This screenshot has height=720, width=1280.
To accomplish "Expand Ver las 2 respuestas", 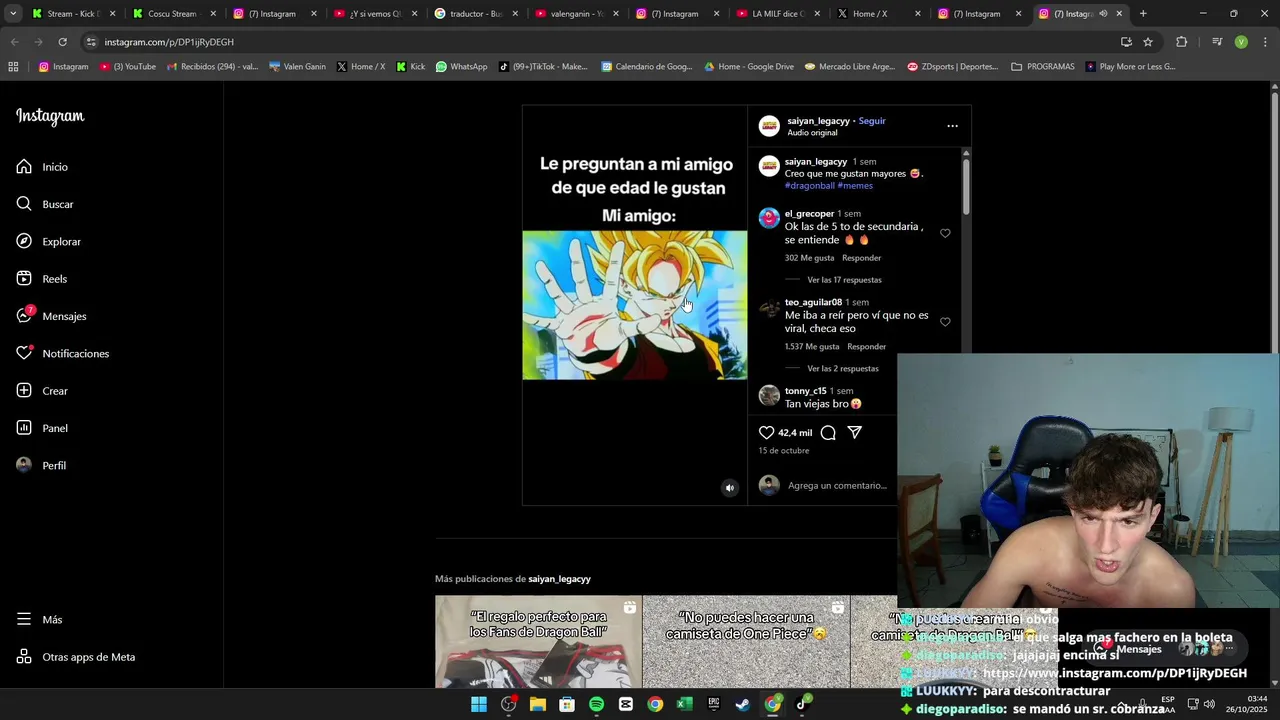I will coord(842,369).
